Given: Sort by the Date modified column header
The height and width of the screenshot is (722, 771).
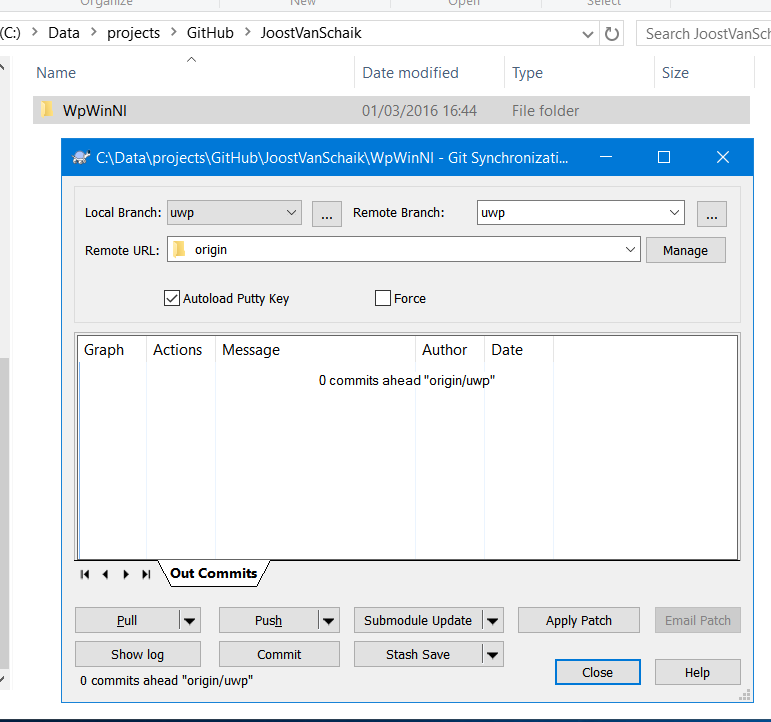Looking at the screenshot, I should coord(410,72).
